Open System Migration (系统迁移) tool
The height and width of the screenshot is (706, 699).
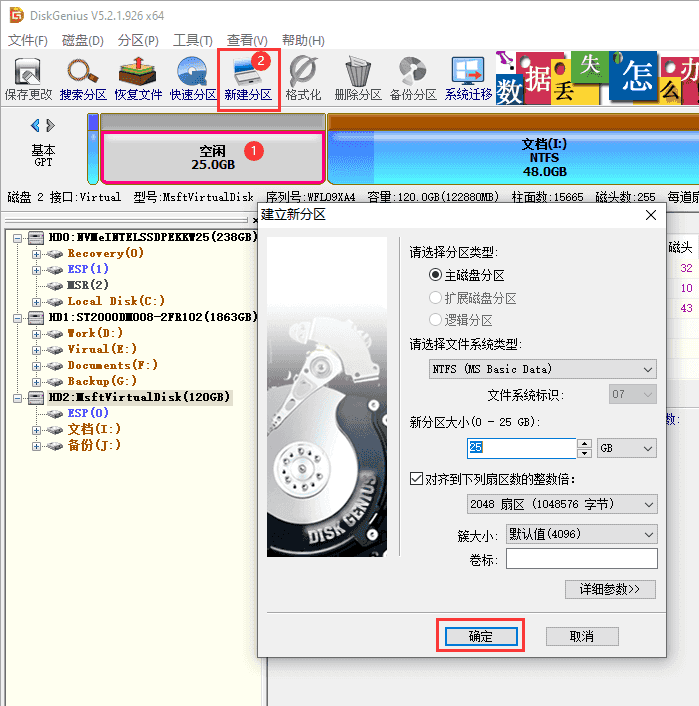click(x=468, y=78)
